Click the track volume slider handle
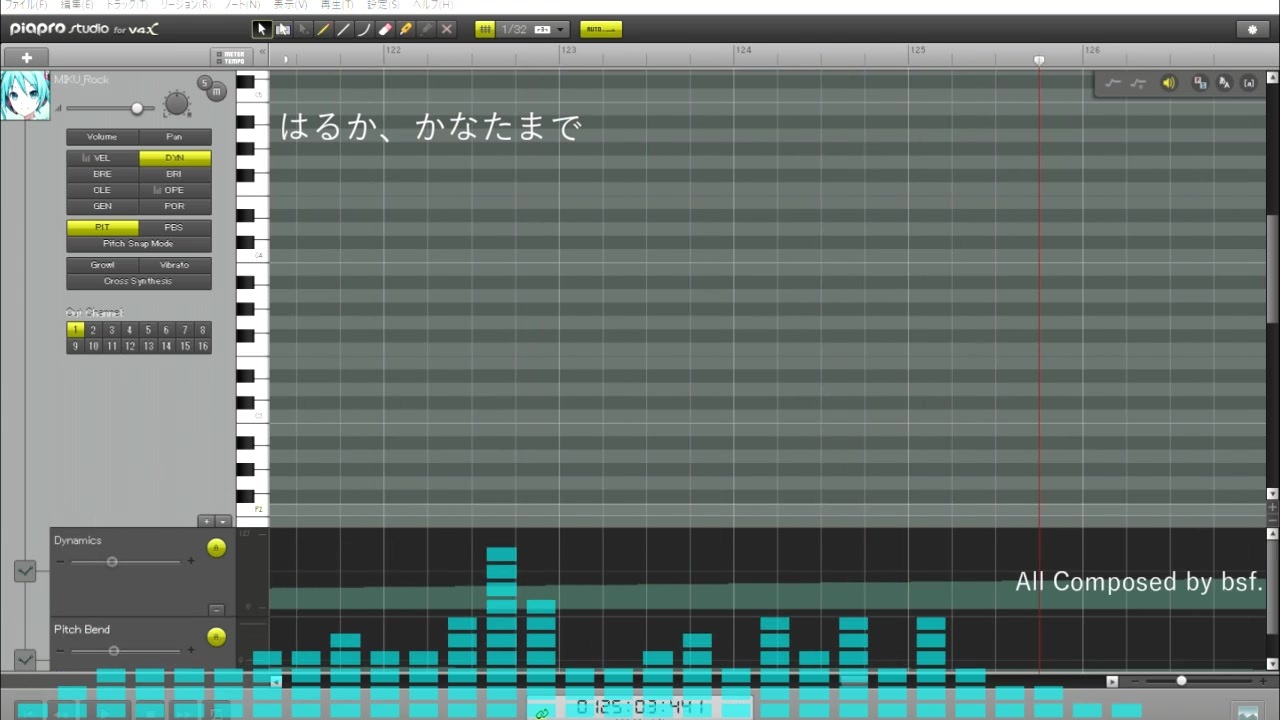1280x720 pixels. 137,108
